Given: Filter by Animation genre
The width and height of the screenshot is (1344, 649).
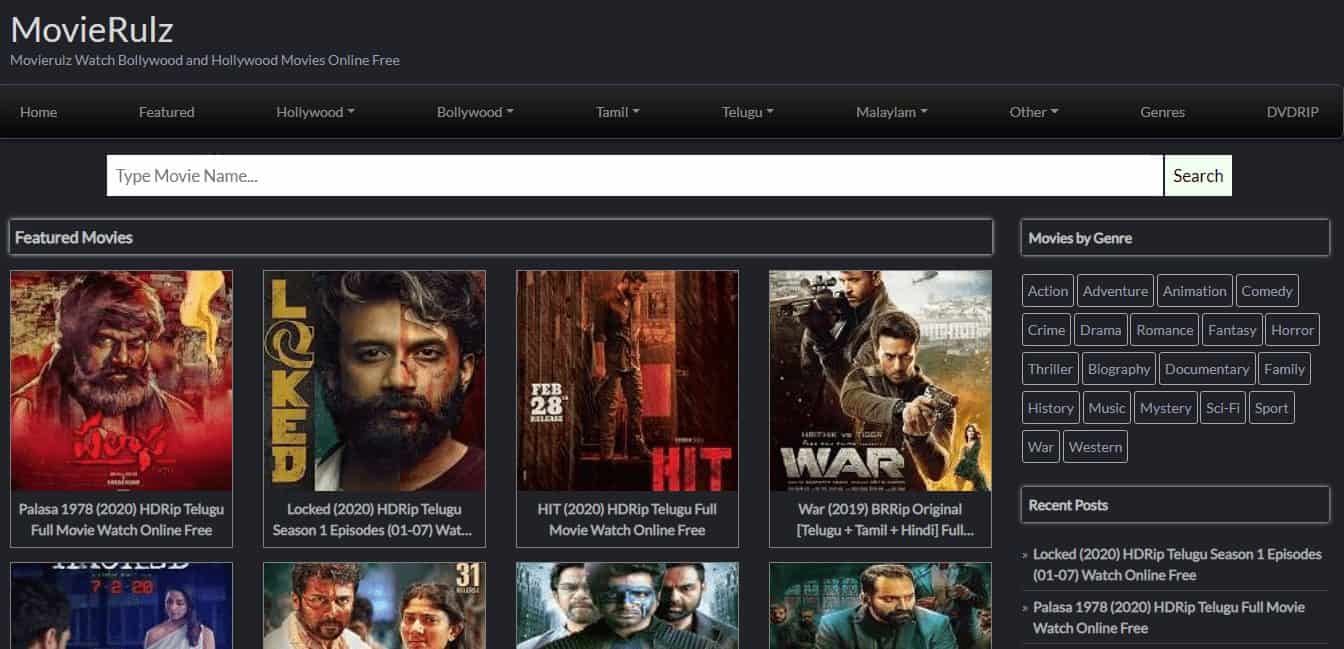Looking at the screenshot, I should tap(1194, 291).
